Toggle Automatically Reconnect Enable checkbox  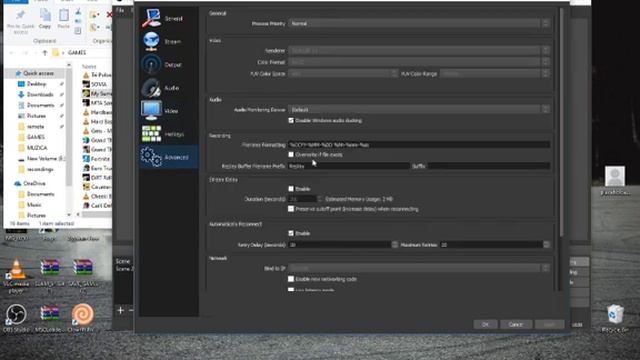click(291, 233)
